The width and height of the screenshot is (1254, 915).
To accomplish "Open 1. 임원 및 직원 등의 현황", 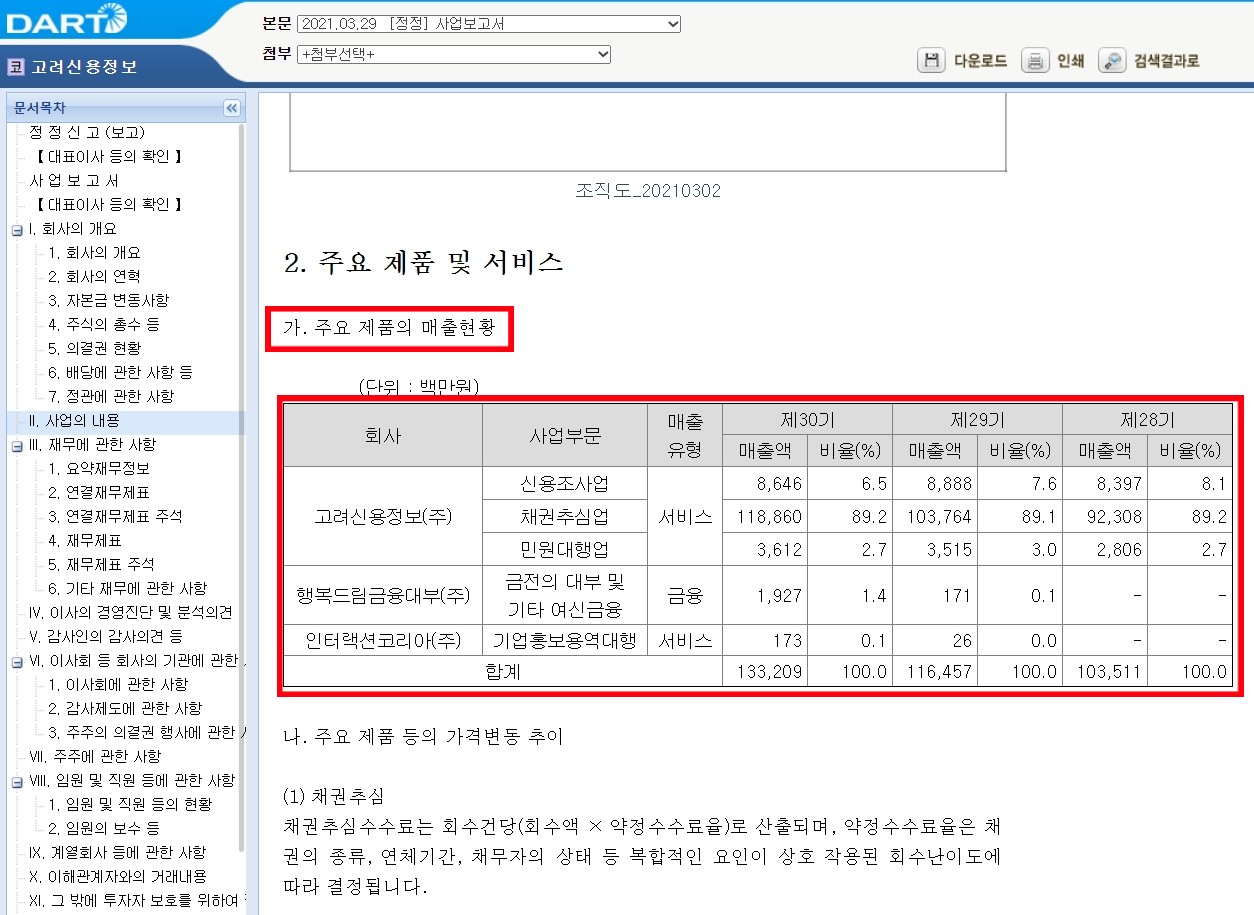I will (x=129, y=804).
